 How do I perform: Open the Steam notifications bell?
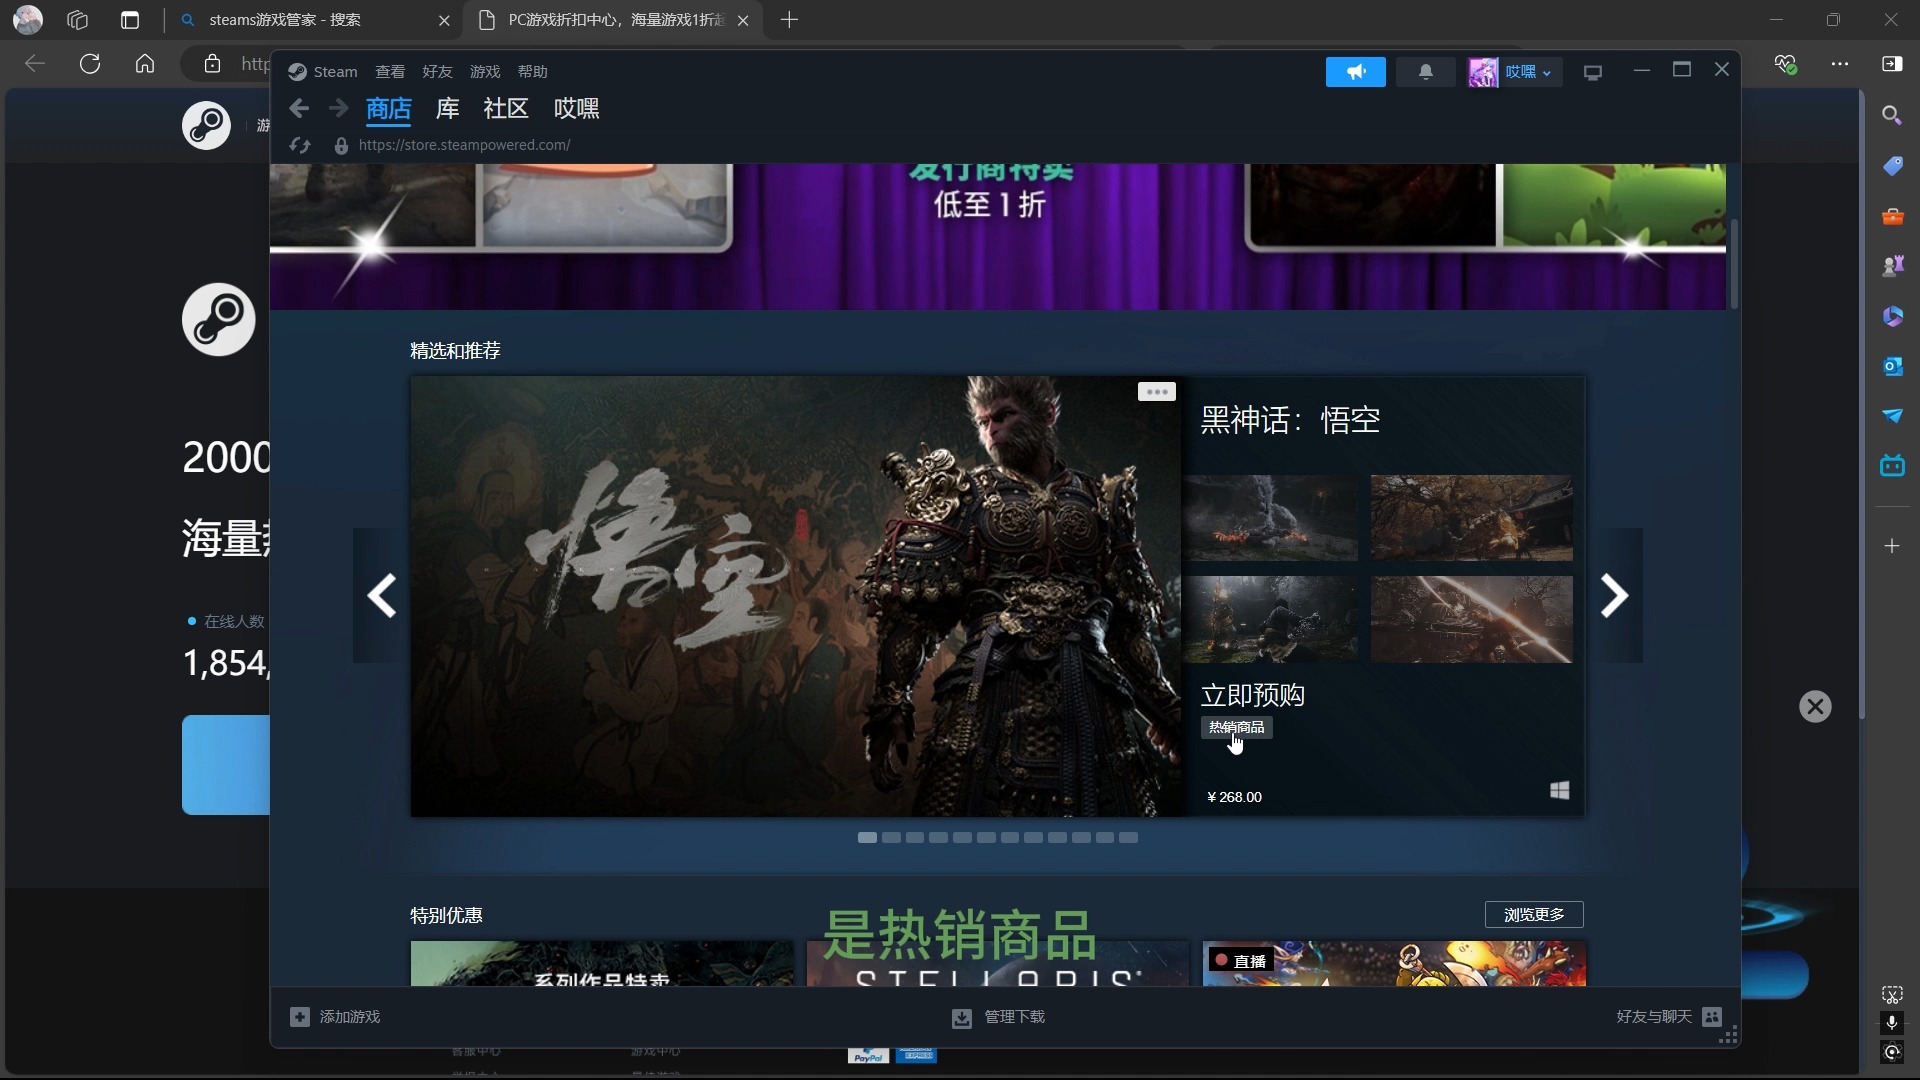(1426, 72)
